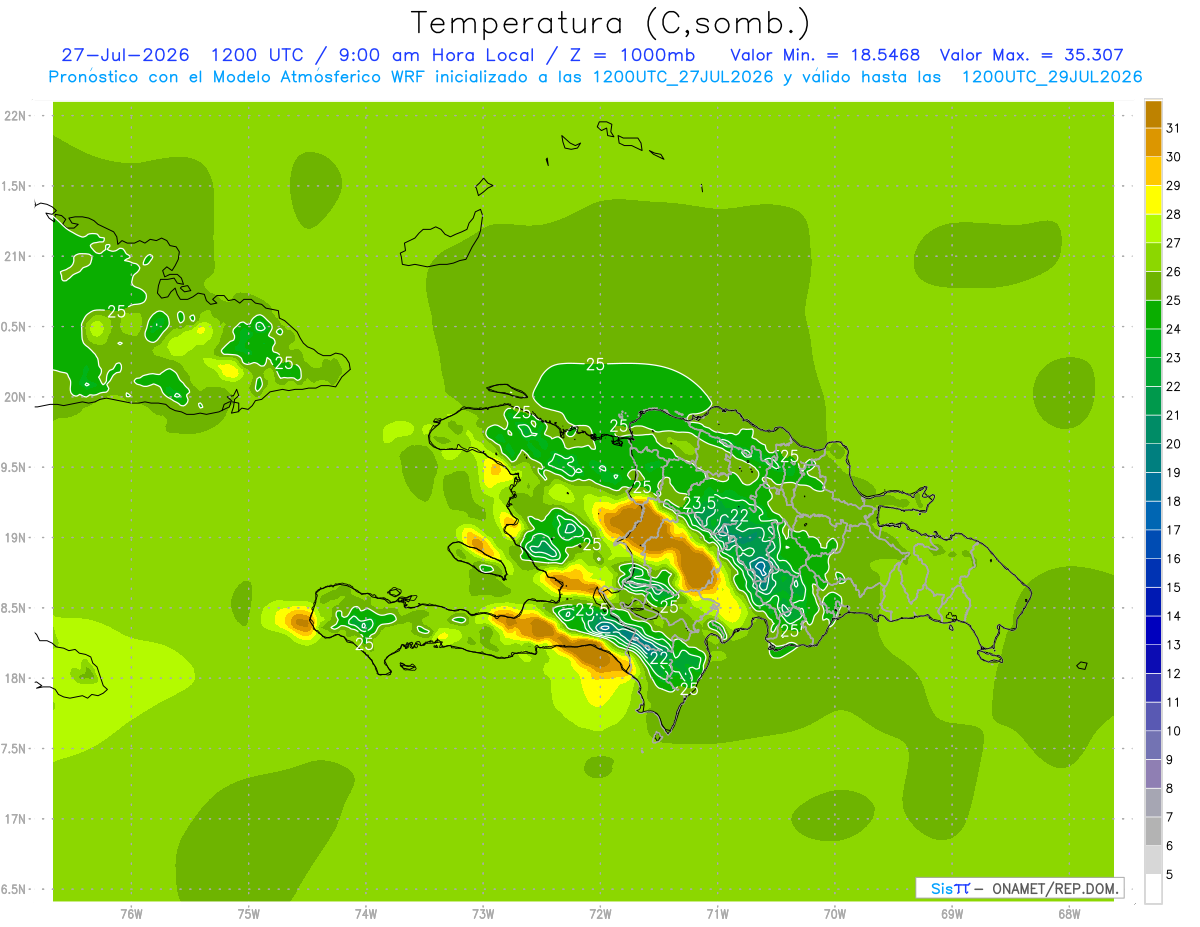Click the "68W" longitude axis label
Image resolution: width=1200 pixels, height=927 pixels.
click(1069, 914)
